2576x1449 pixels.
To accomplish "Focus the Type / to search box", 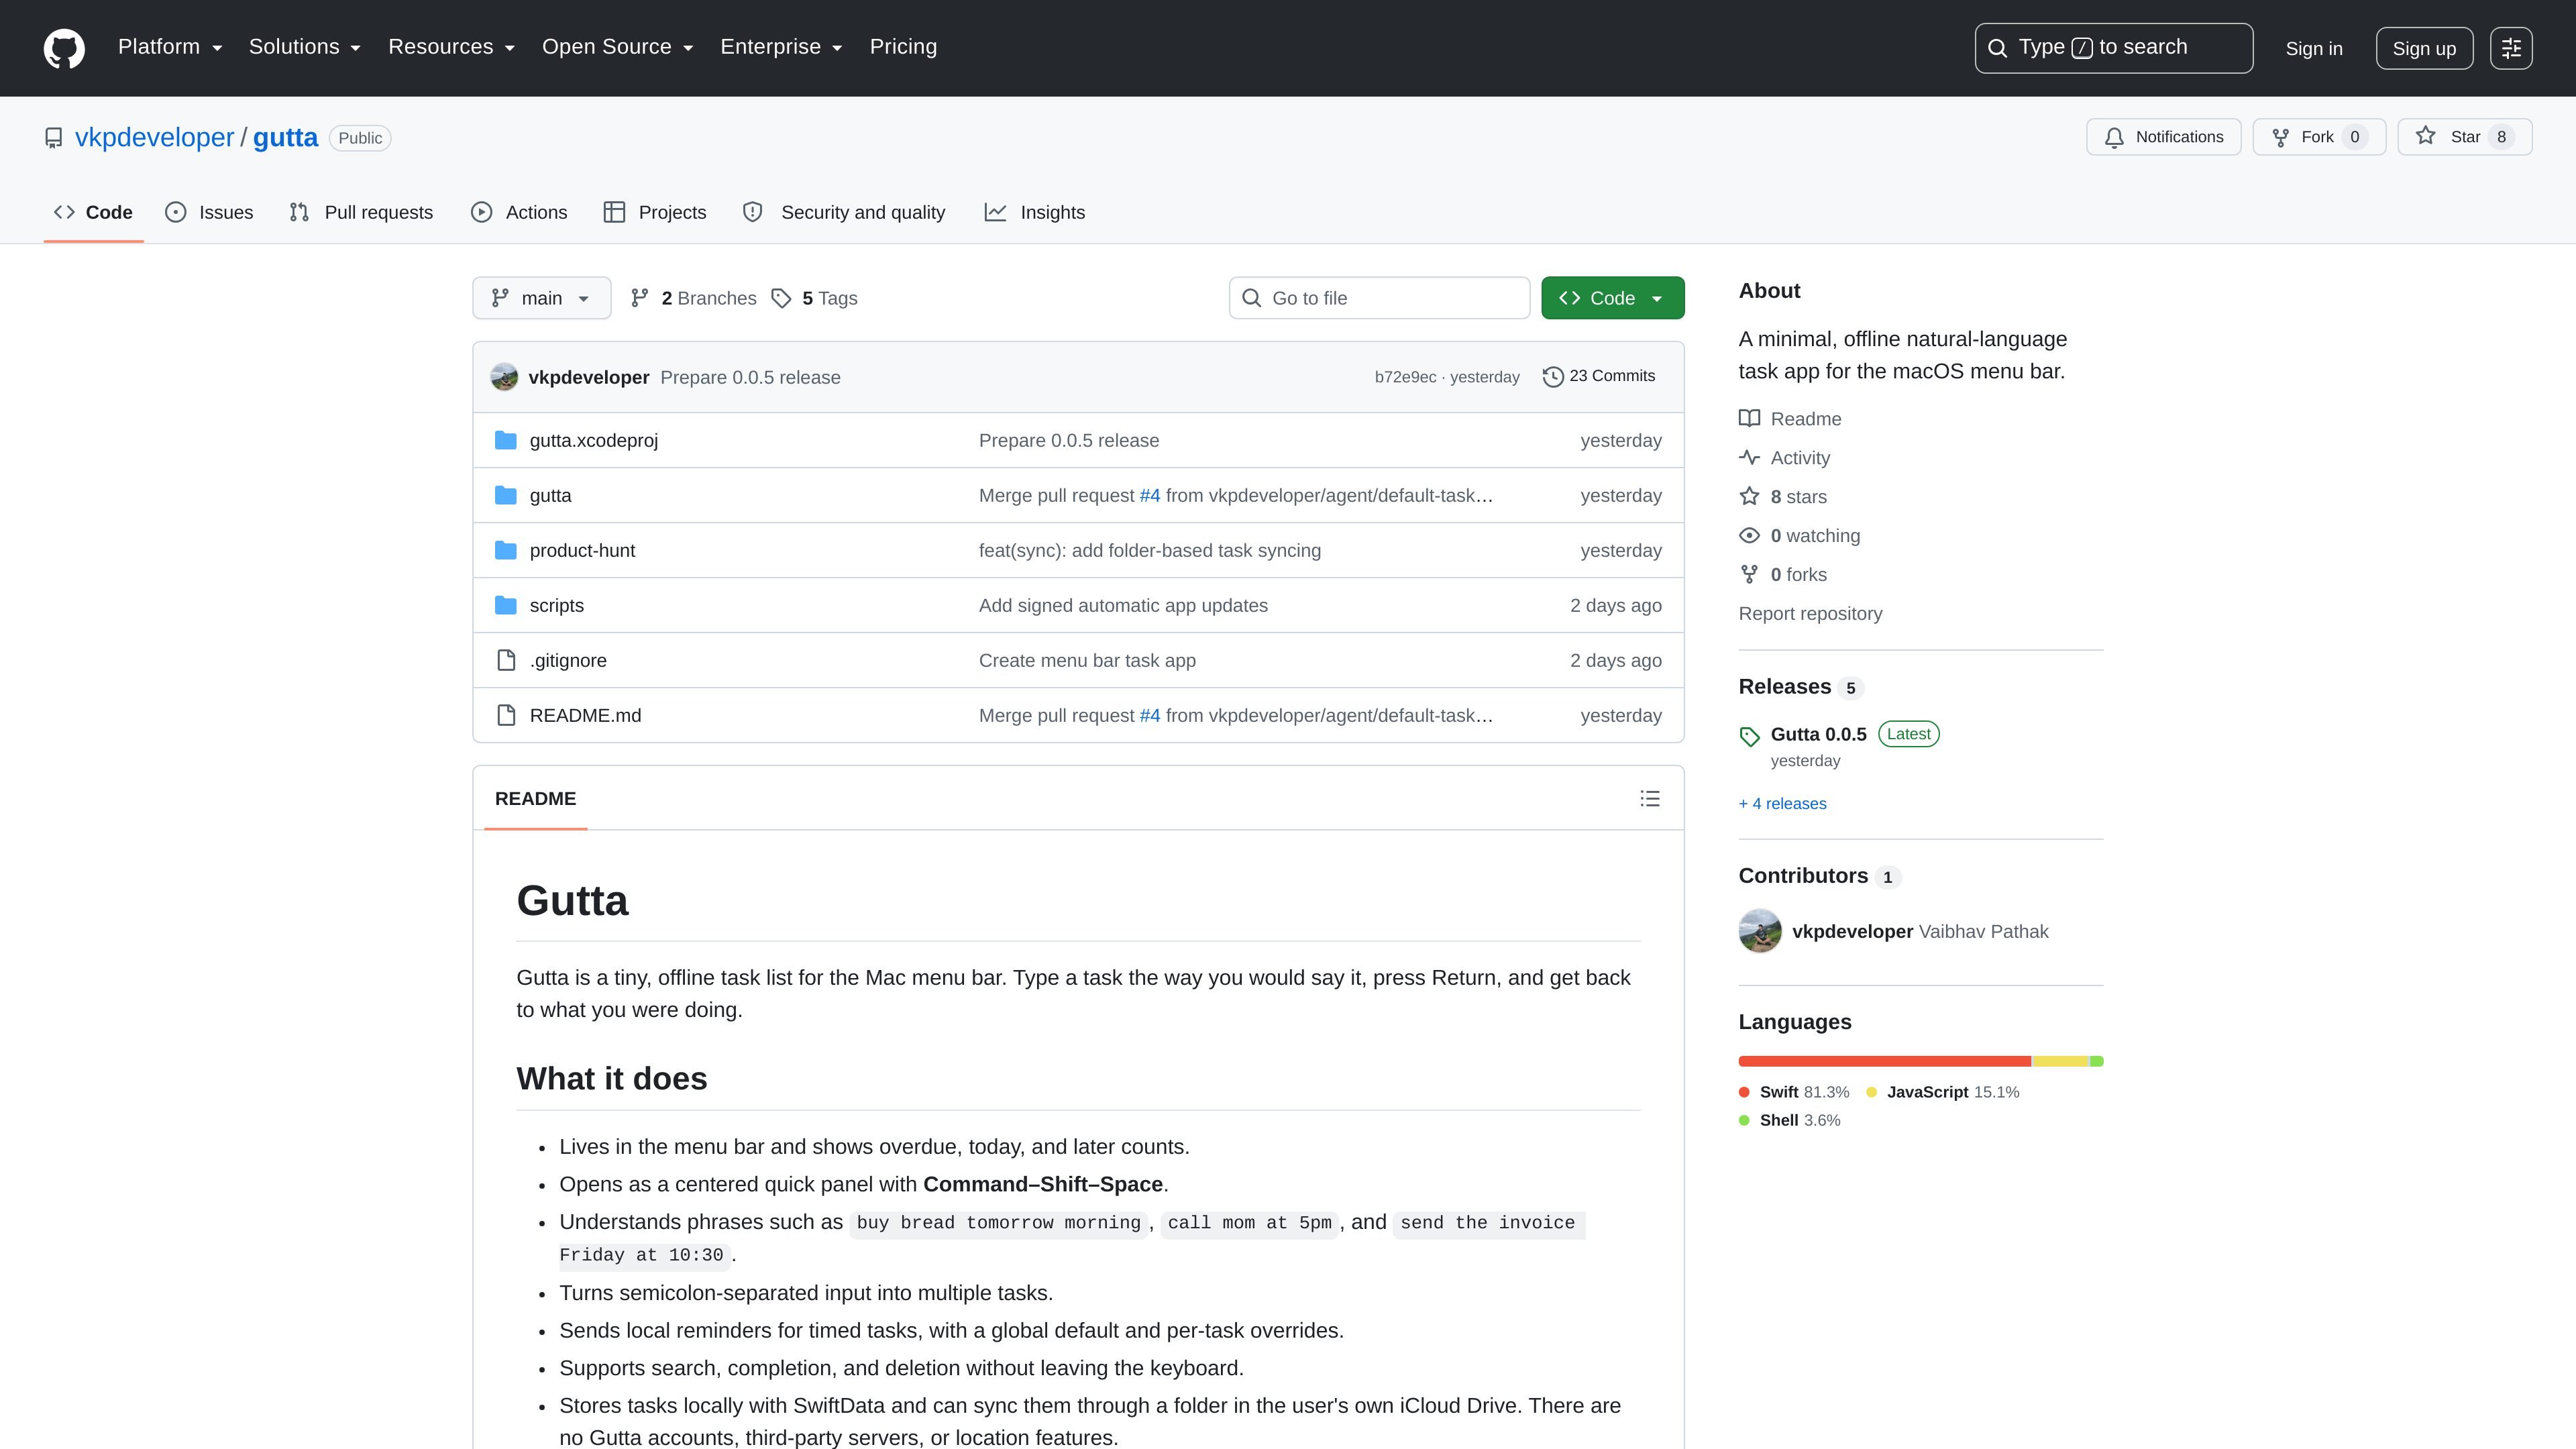I will click(2113, 48).
